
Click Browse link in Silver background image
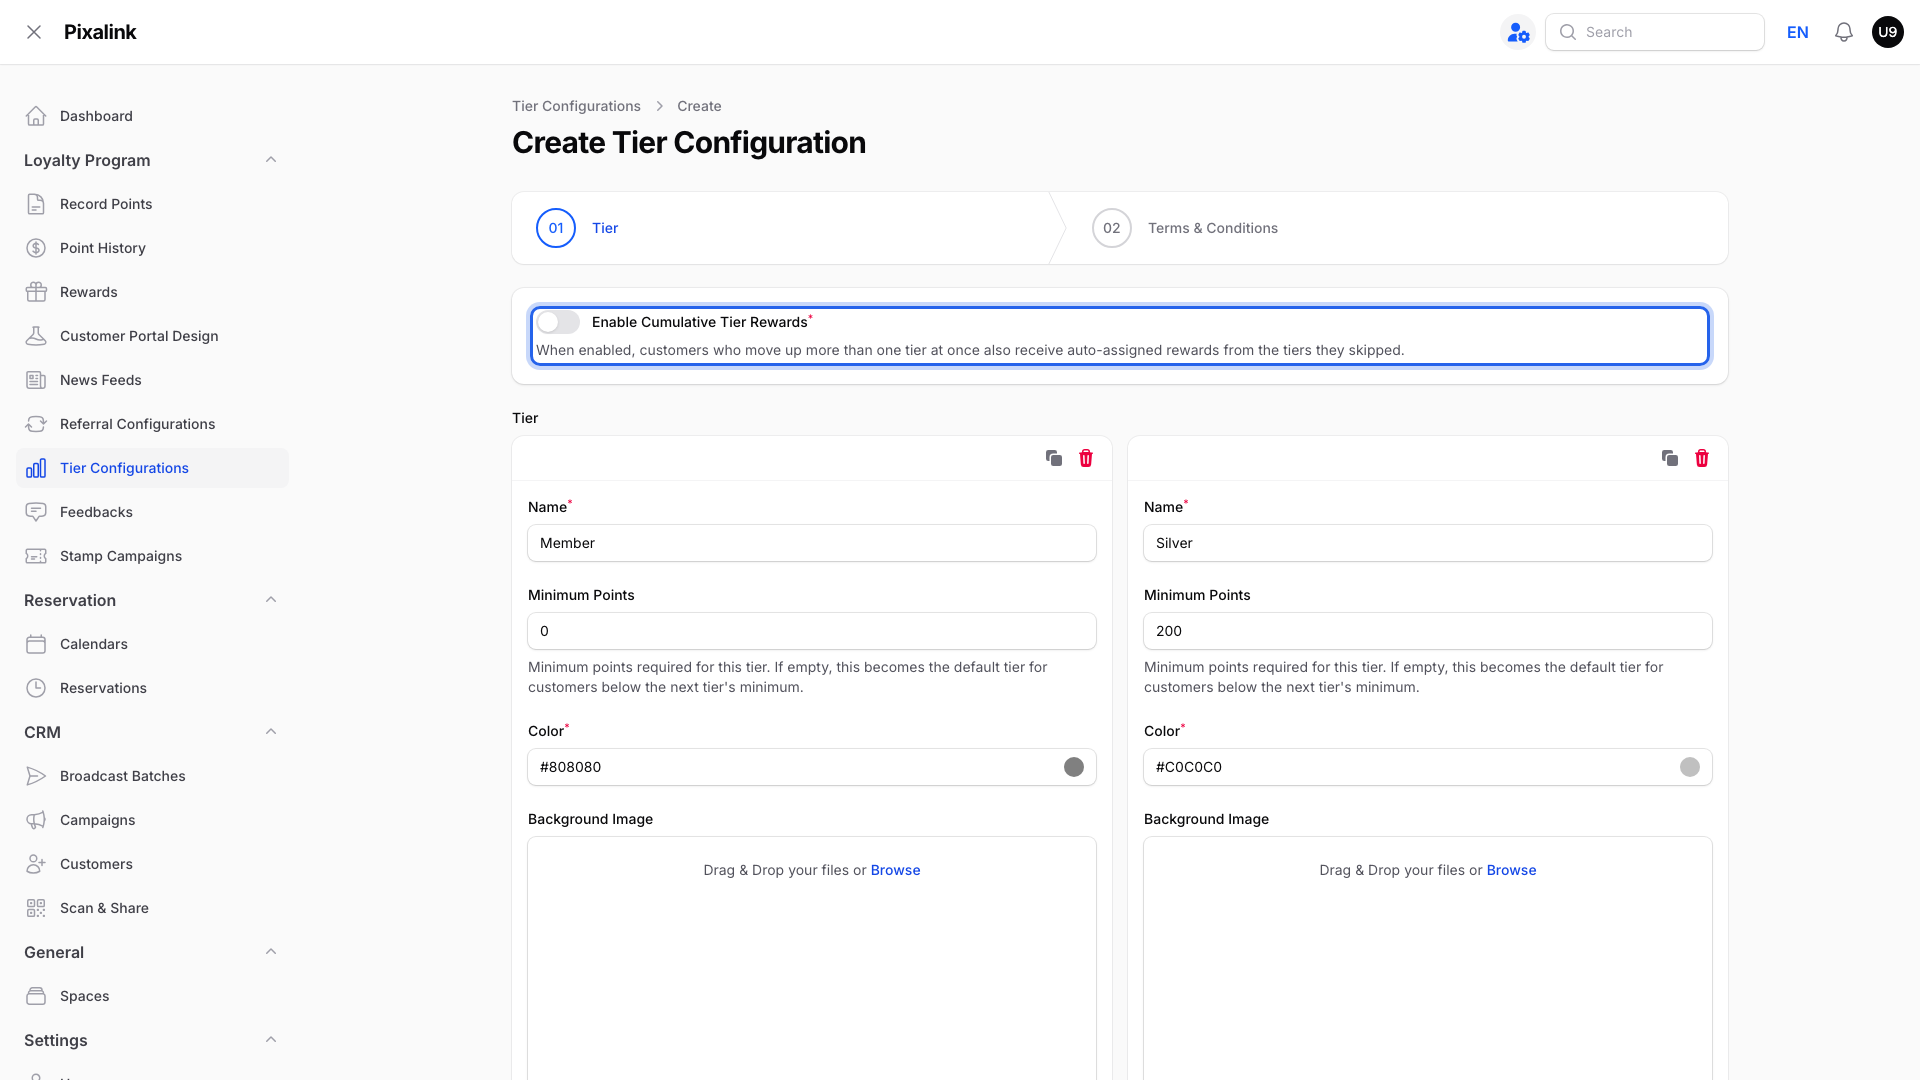1511,870
